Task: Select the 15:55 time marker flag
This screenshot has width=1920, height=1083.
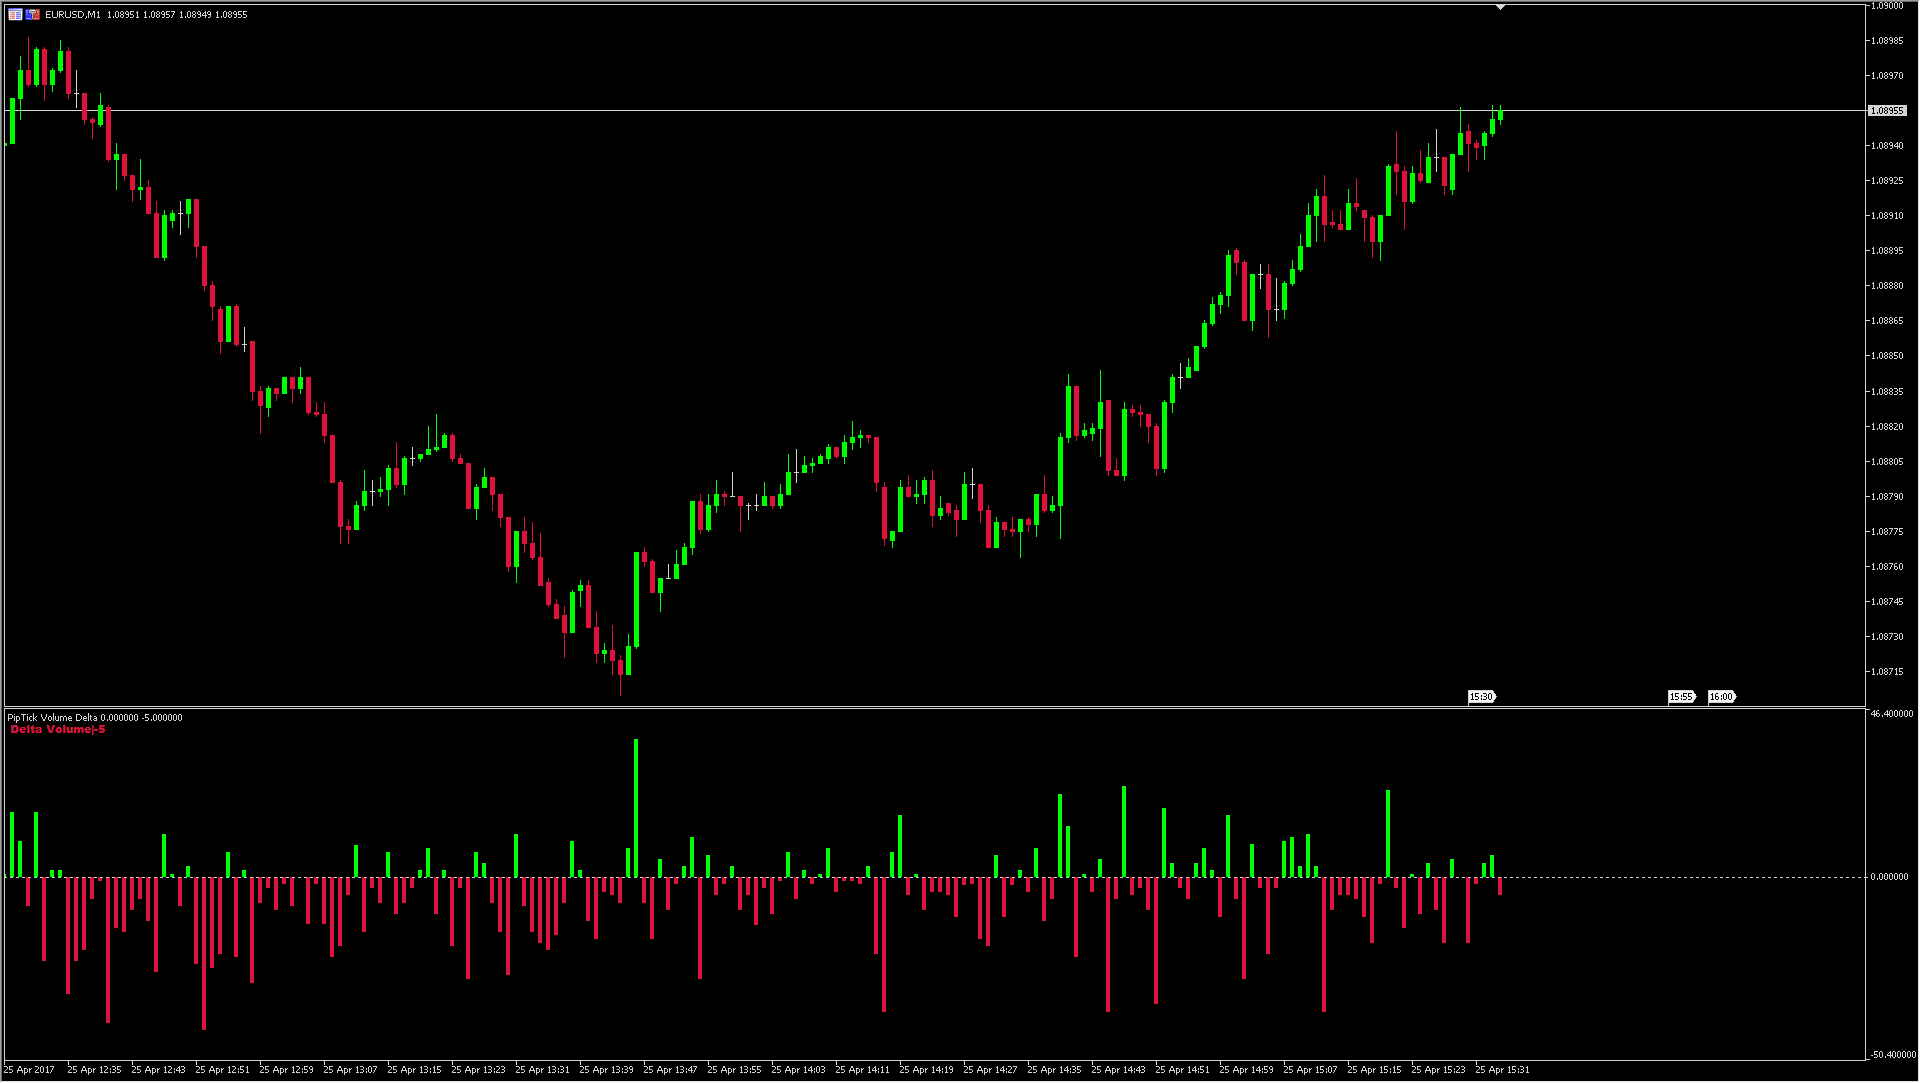Action: pyautogui.click(x=1681, y=697)
